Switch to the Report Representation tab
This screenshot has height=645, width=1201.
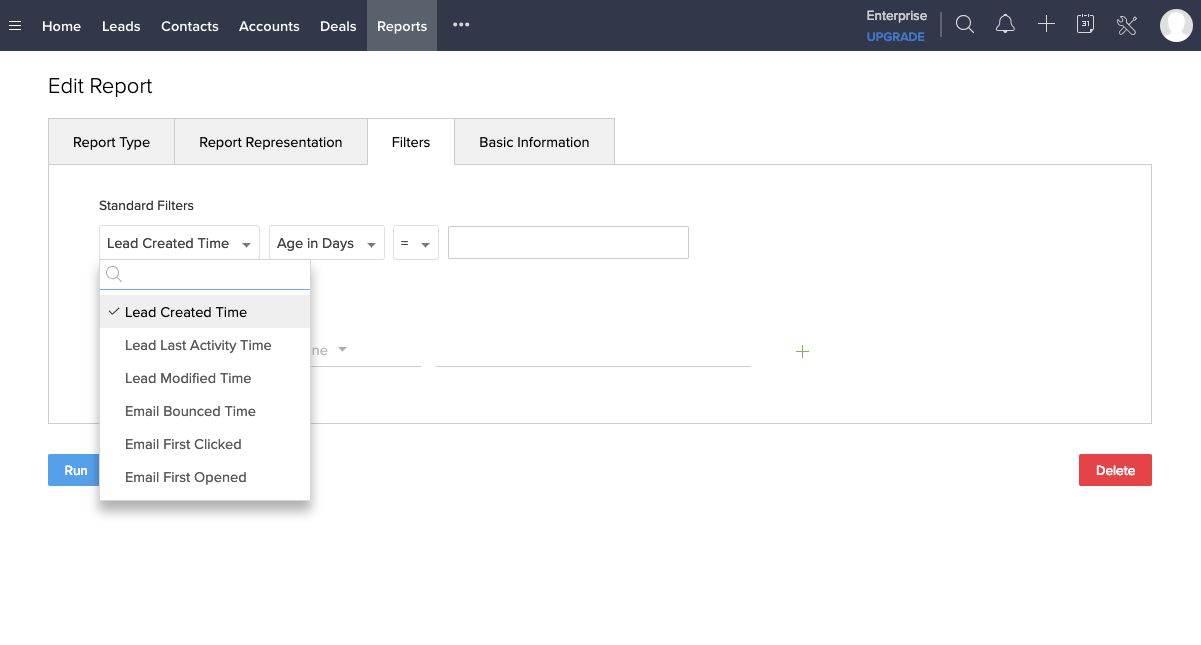click(270, 142)
